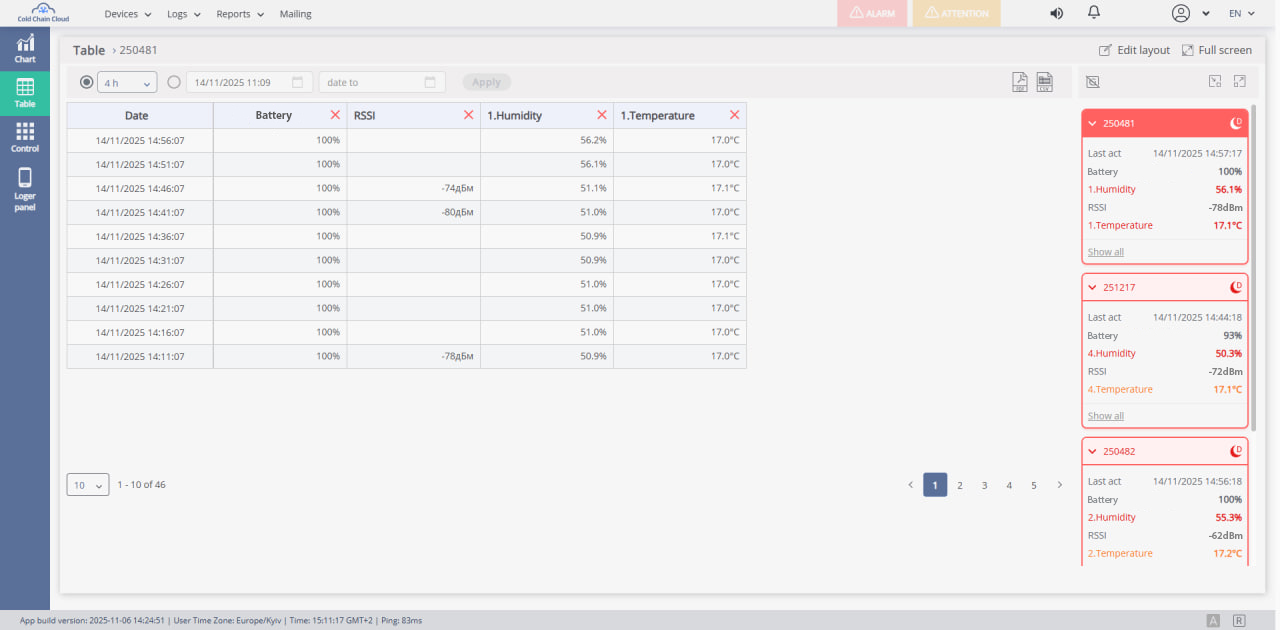Expand all device cards icon
The height and width of the screenshot is (630, 1280).
[x=1240, y=82]
